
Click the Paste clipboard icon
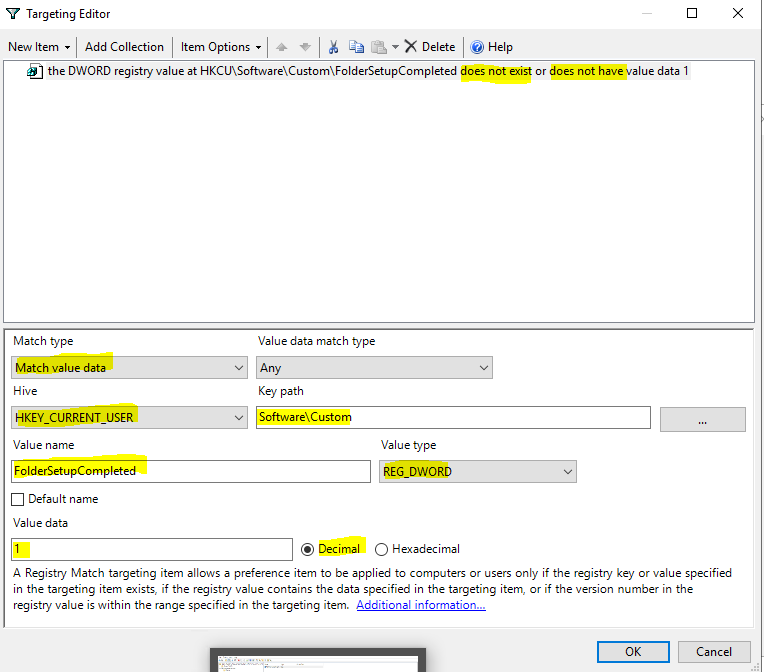pos(379,47)
